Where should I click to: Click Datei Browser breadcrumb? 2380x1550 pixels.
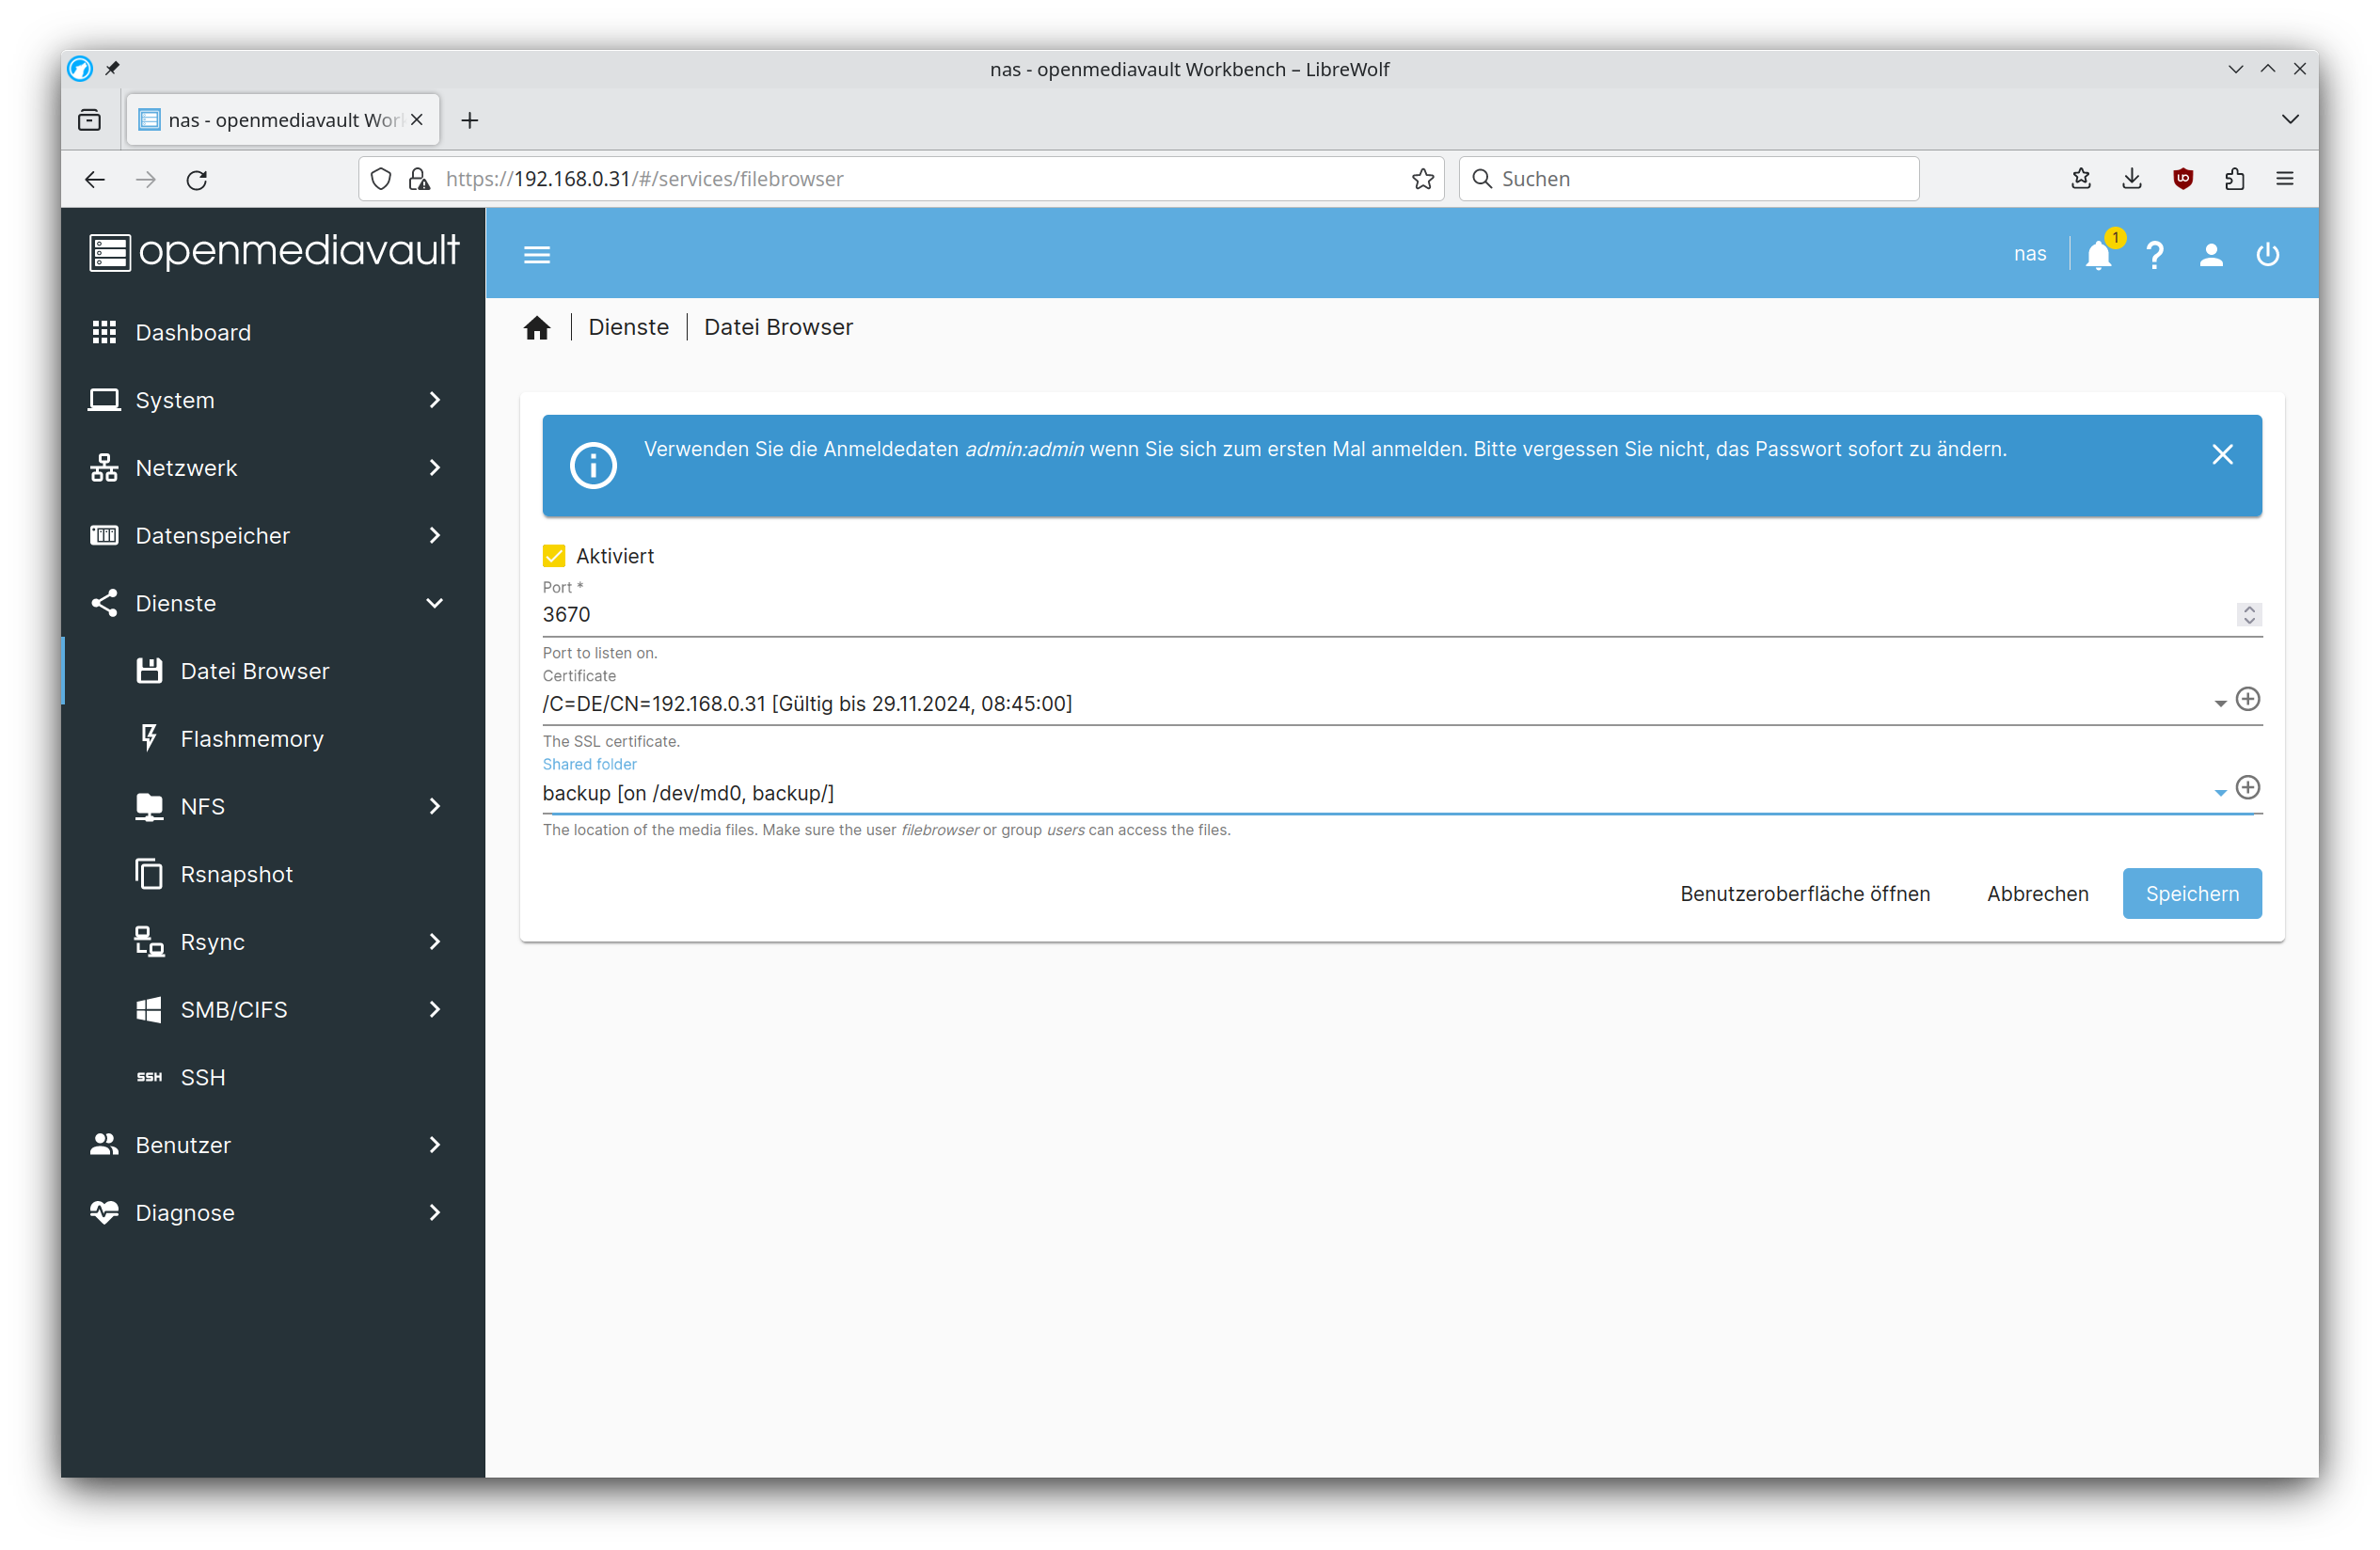coord(778,327)
